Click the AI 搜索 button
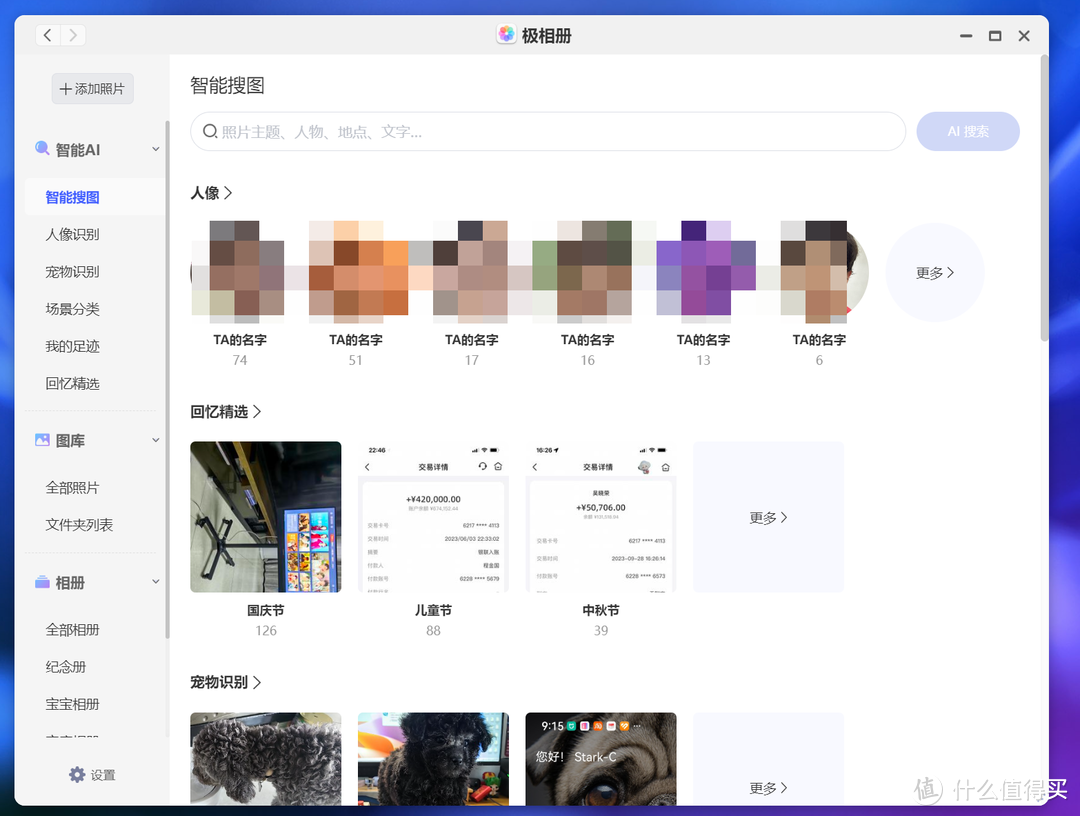The image size is (1080, 816). click(x=968, y=132)
